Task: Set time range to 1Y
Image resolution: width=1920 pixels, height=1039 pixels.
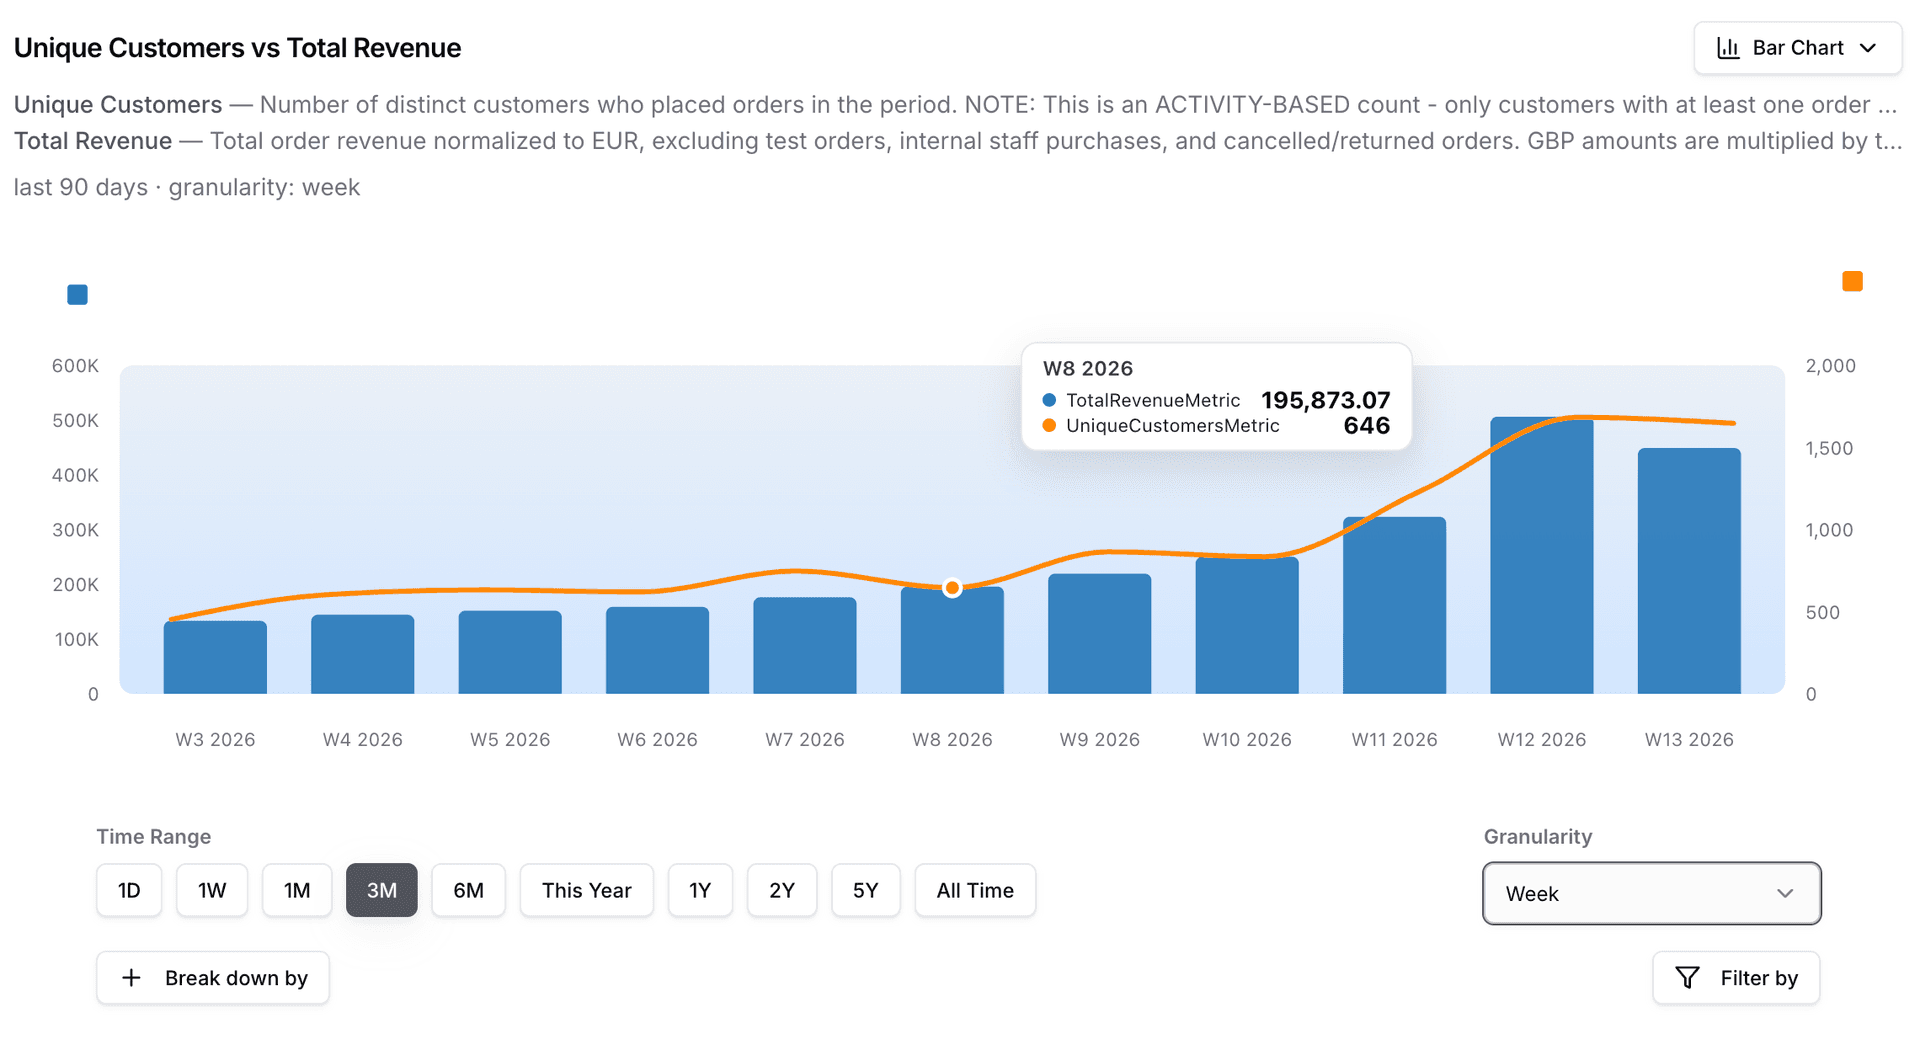Action: click(x=700, y=890)
